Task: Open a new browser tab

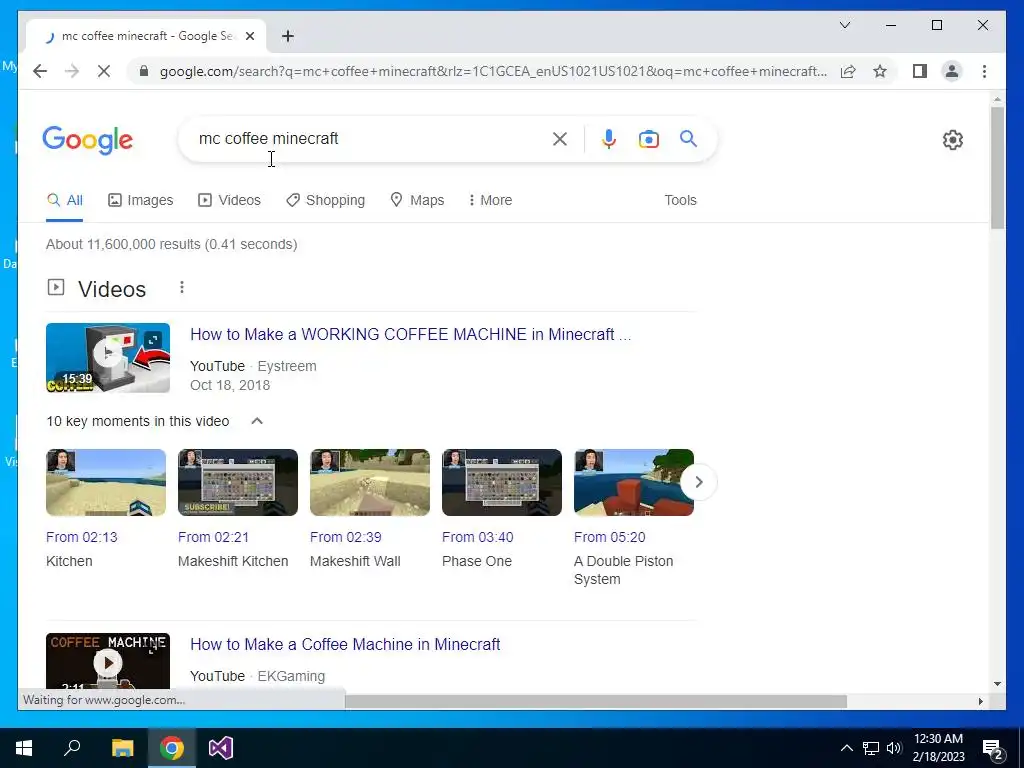Action: coord(288,36)
